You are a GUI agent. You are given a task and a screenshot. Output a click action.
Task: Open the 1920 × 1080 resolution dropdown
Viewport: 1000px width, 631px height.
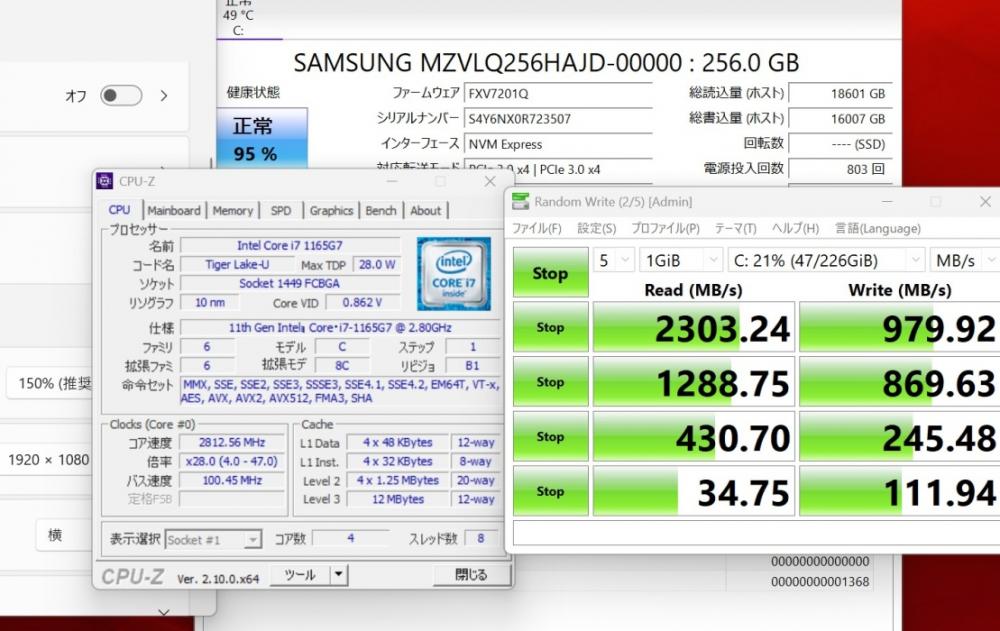pos(46,459)
